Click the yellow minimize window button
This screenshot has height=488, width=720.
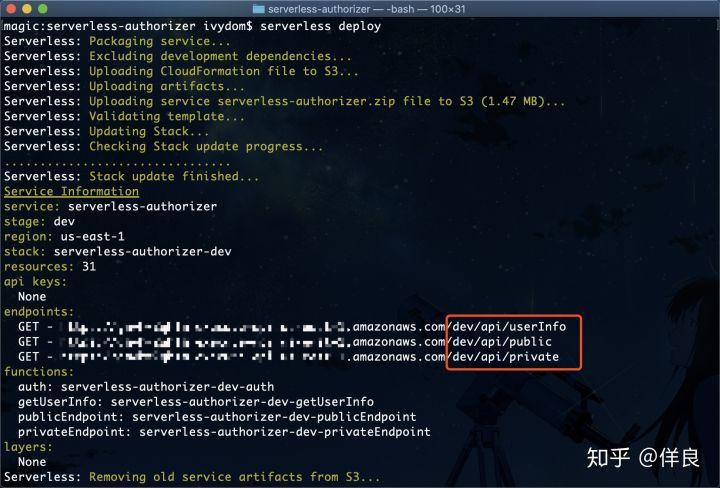click(27, 9)
